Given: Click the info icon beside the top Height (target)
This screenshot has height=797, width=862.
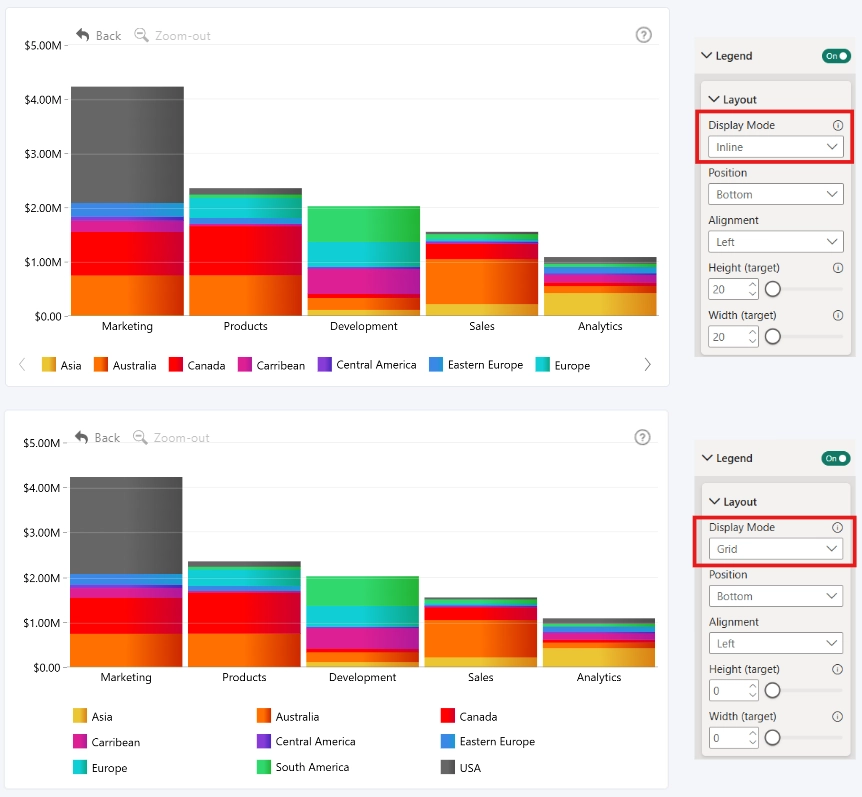Looking at the screenshot, I should pos(838,268).
